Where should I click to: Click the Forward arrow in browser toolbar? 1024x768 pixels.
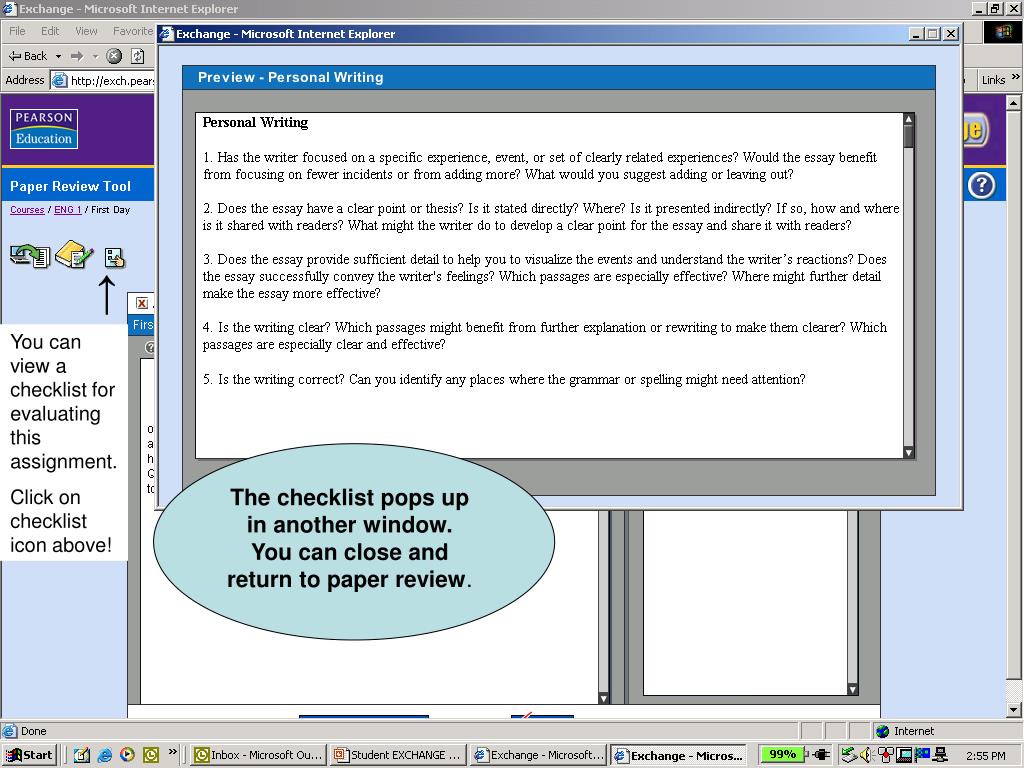pyautogui.click(x=77, y=56)
